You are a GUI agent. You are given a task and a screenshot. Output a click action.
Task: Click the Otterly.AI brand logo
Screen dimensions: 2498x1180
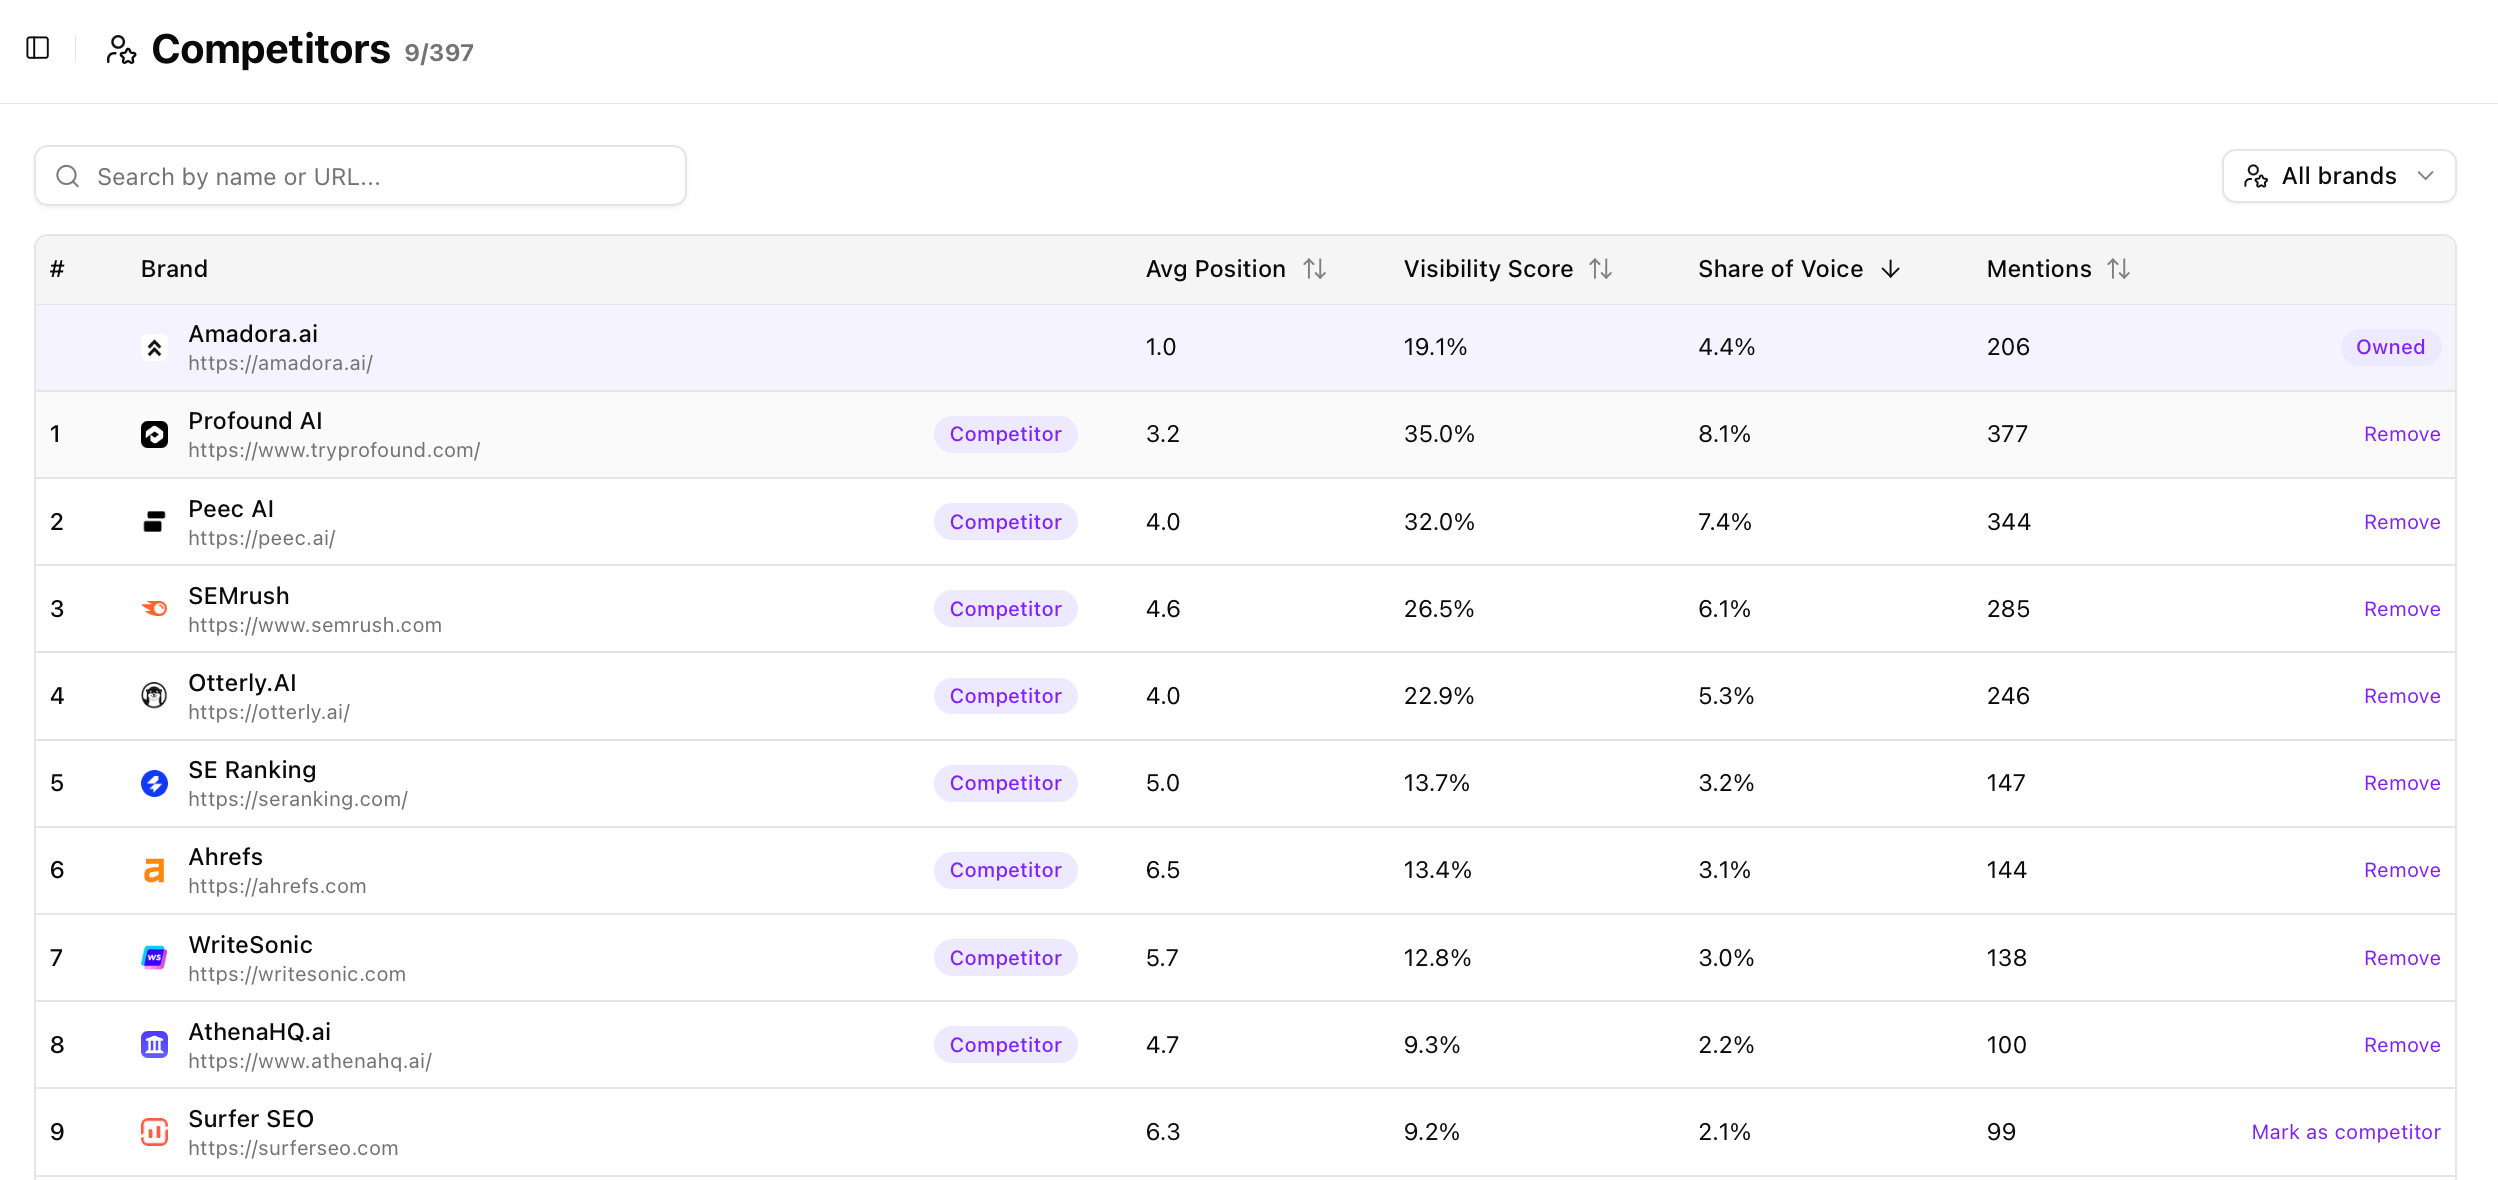(x=154, y=695)
